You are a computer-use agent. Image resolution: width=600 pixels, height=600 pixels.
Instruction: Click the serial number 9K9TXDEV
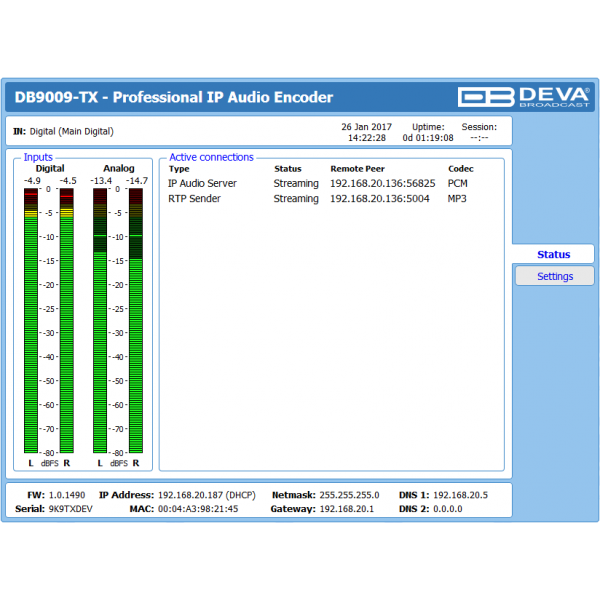[x=70, y=509]
